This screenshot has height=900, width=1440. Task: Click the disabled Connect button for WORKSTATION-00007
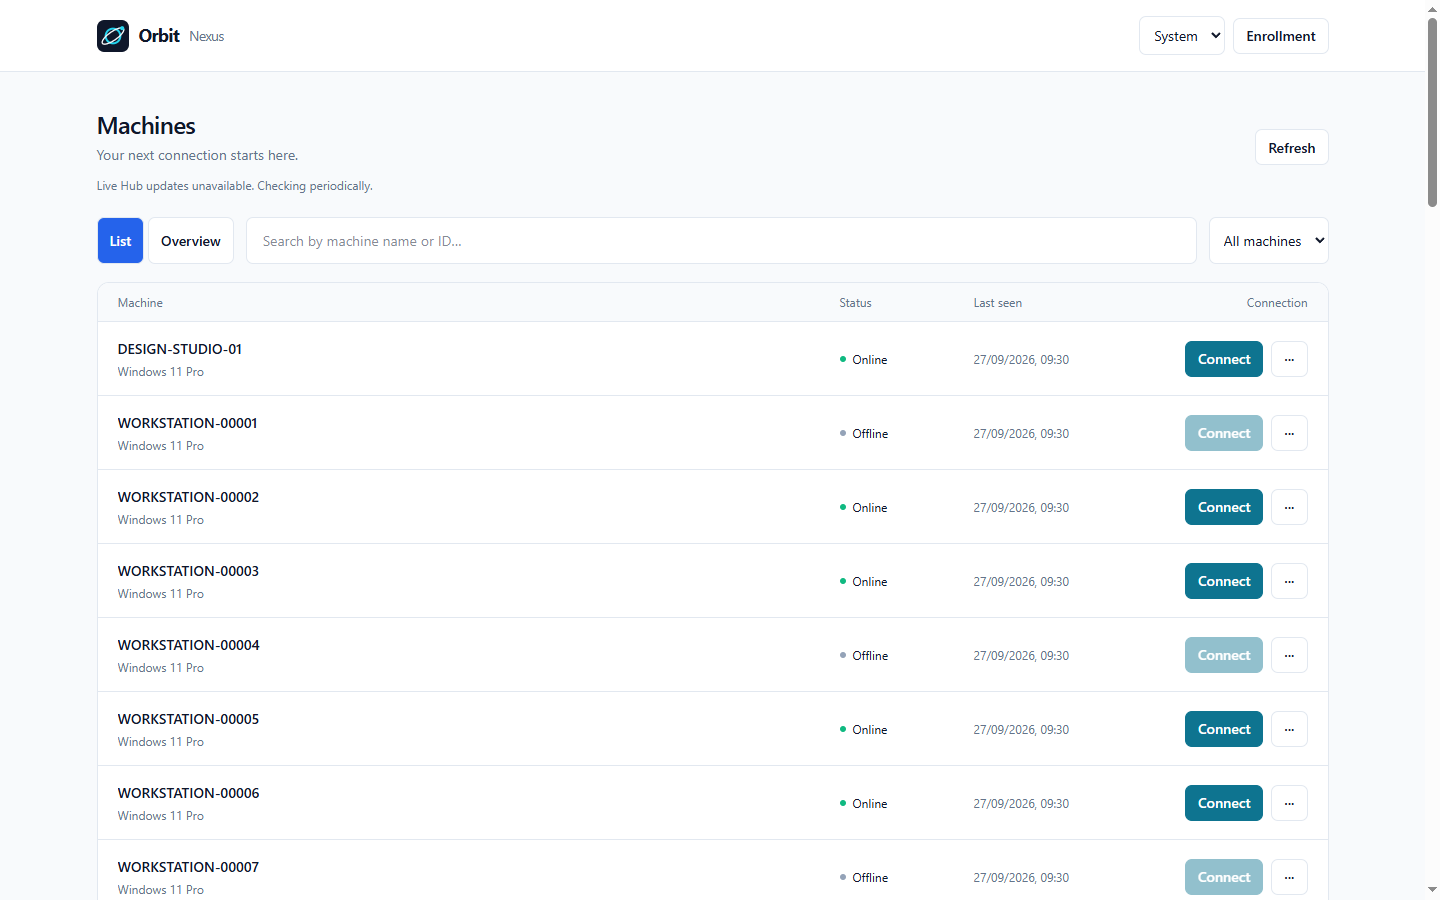[1224, 877]
